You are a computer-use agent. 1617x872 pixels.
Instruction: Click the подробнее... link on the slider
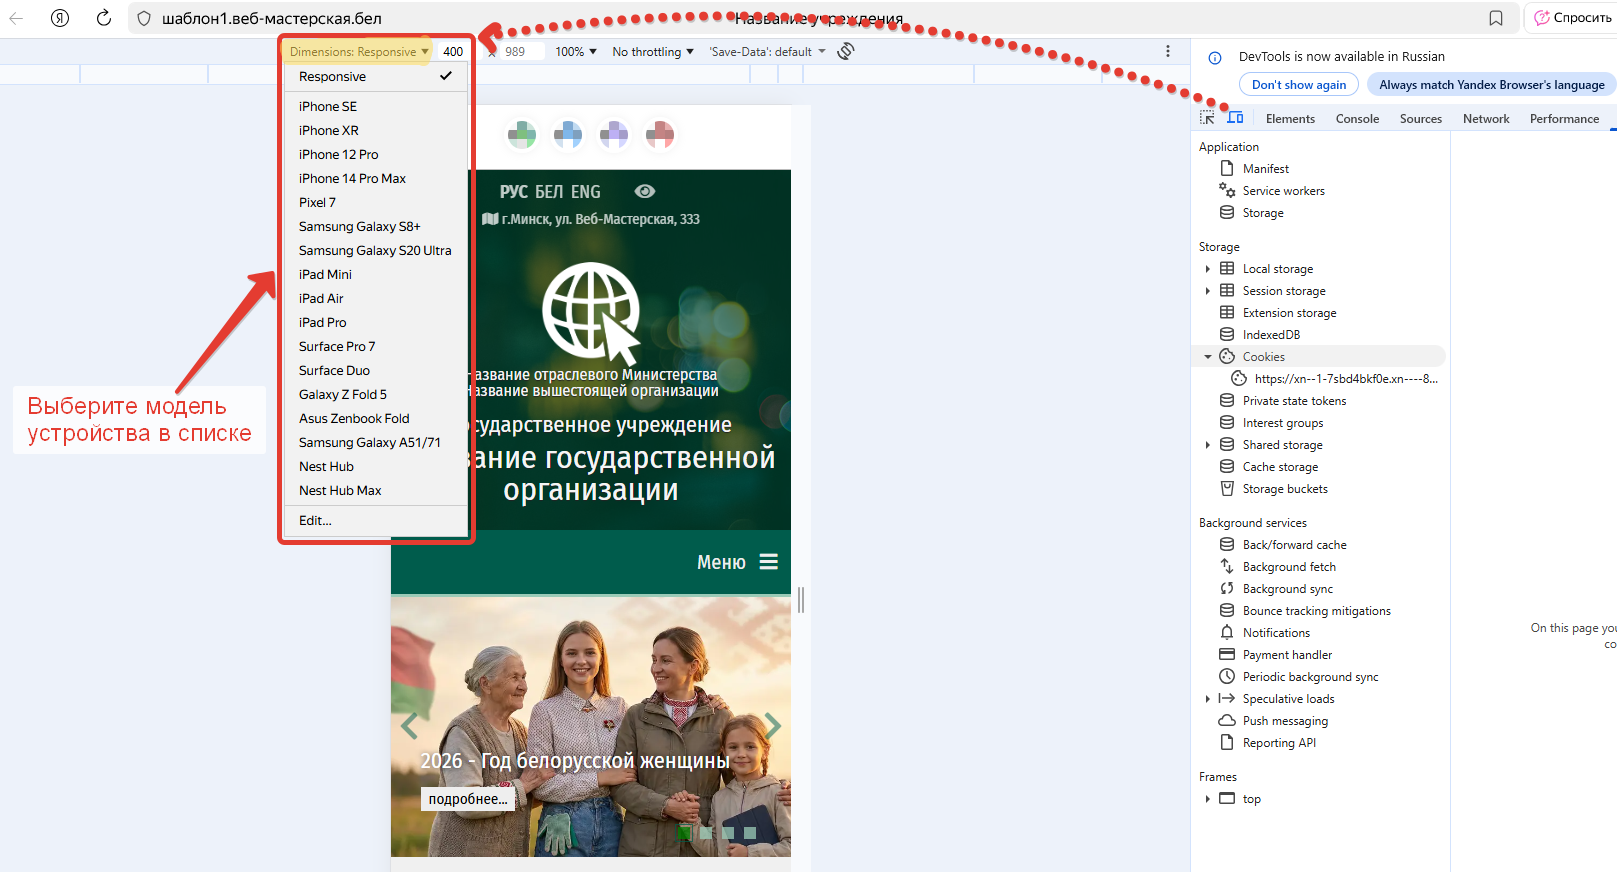point(467,799)
